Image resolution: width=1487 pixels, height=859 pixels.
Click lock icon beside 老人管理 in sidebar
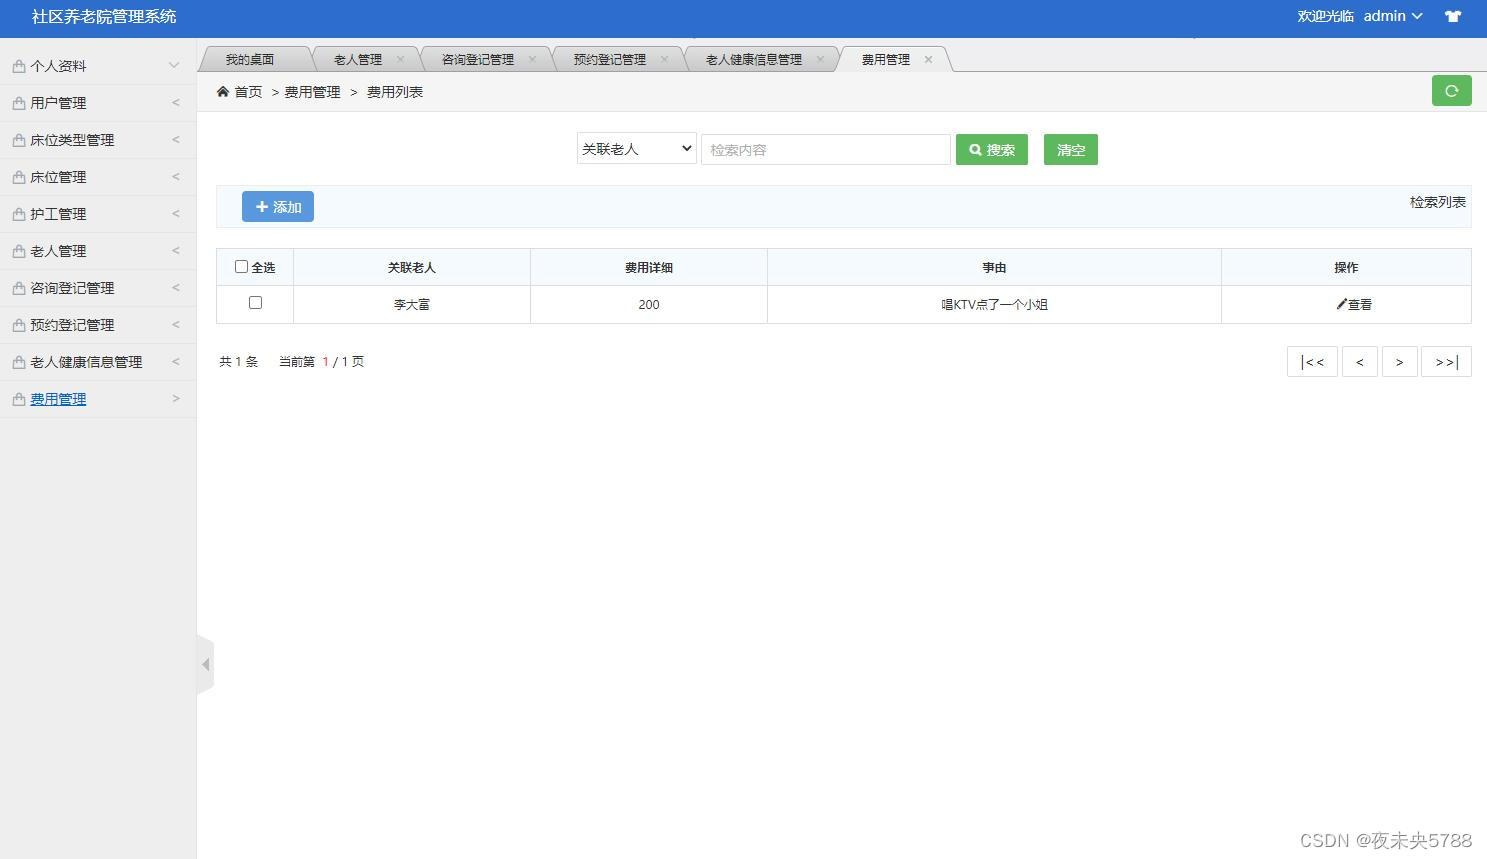19,251
